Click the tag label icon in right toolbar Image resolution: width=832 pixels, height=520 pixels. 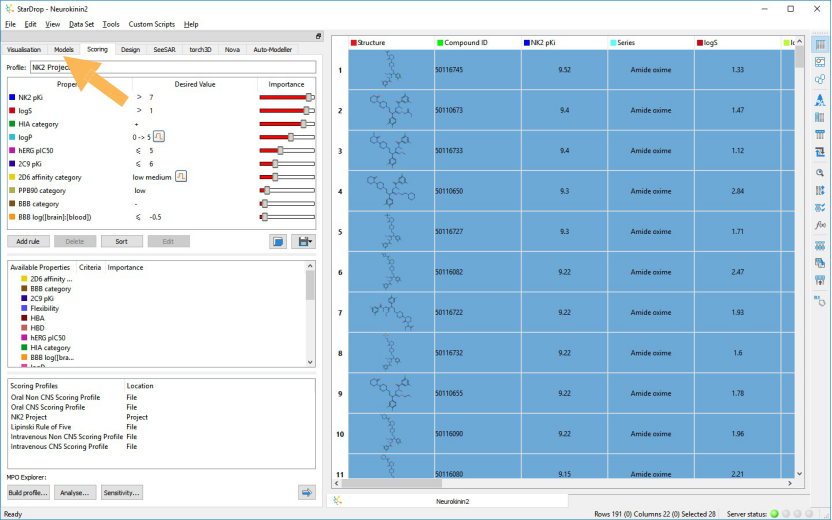(x=820, y=300)
